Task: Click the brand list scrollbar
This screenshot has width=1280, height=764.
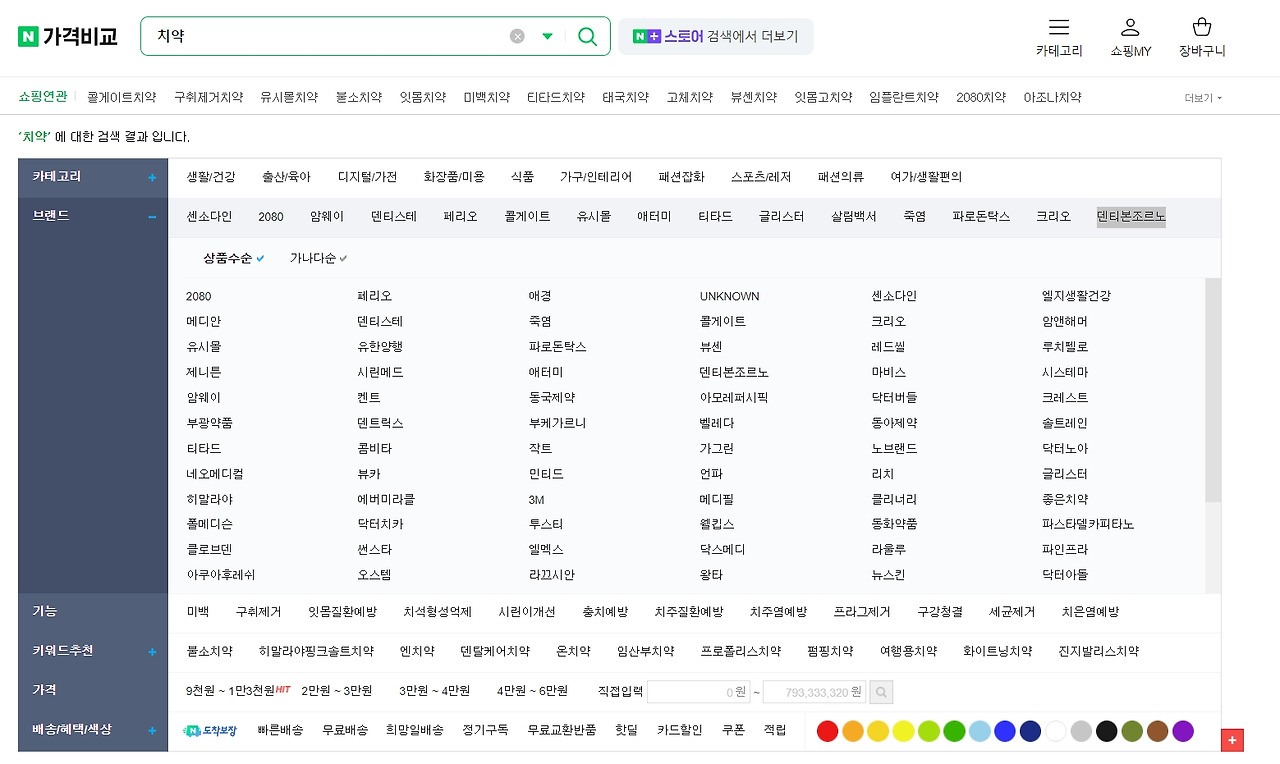Action: (x=1213, y=390)
